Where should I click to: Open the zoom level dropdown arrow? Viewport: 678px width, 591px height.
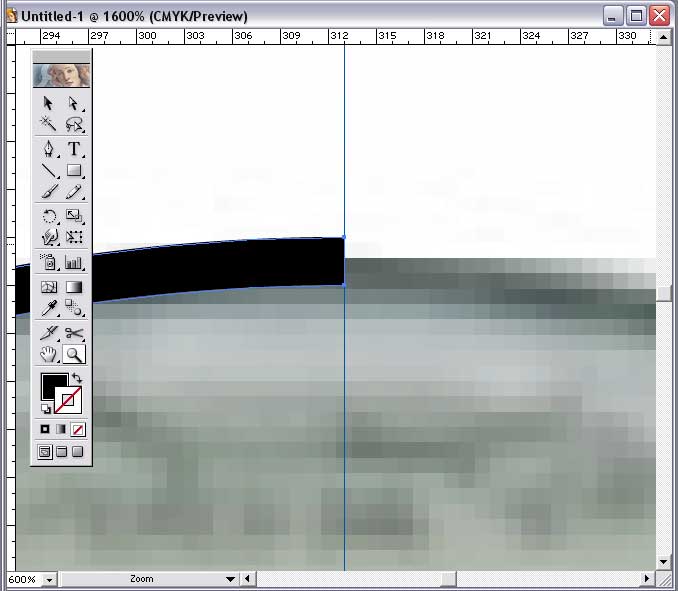[49, 580]
